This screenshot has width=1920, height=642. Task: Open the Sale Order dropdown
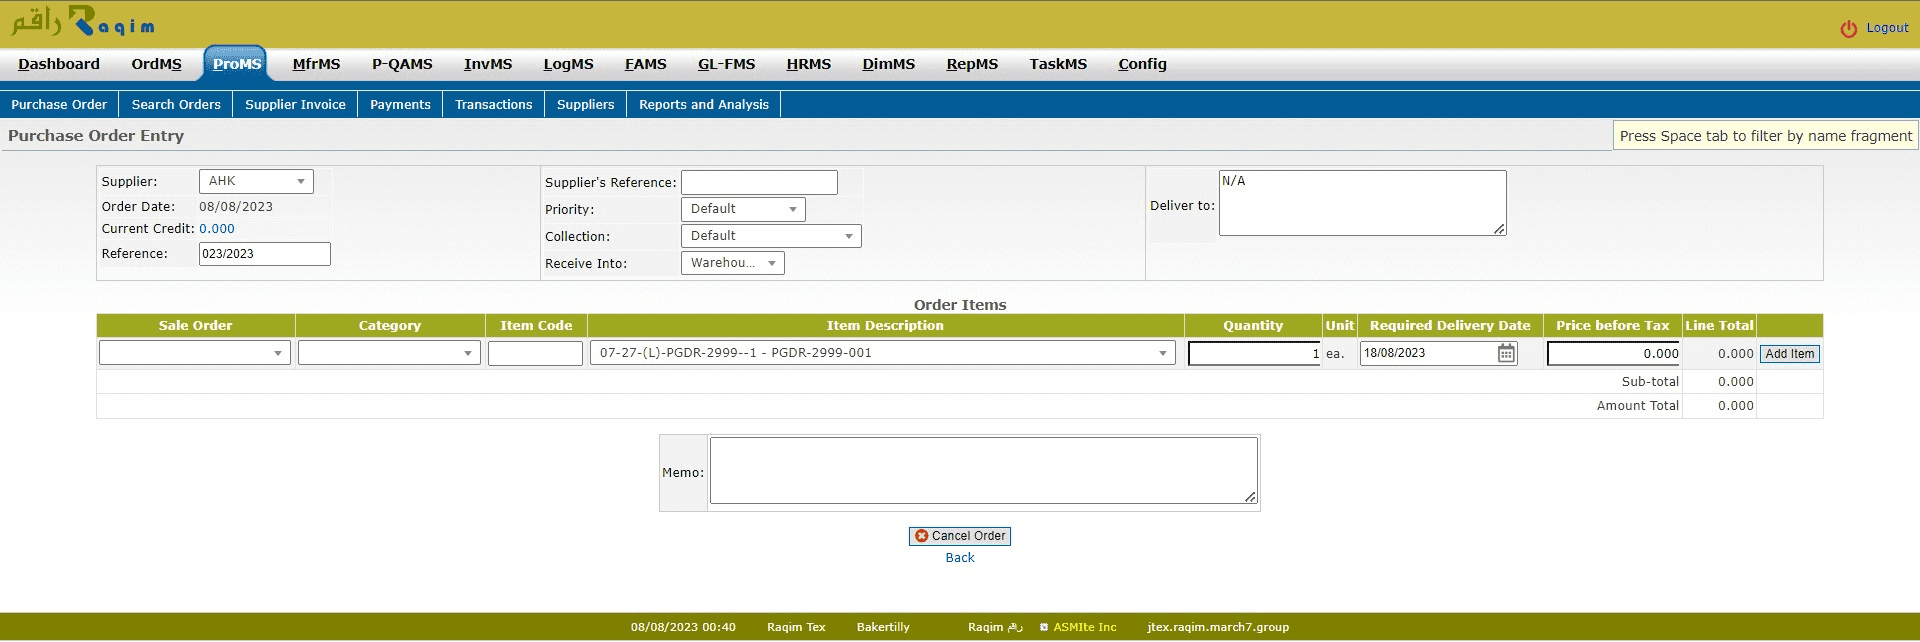(x=195, y=353)
